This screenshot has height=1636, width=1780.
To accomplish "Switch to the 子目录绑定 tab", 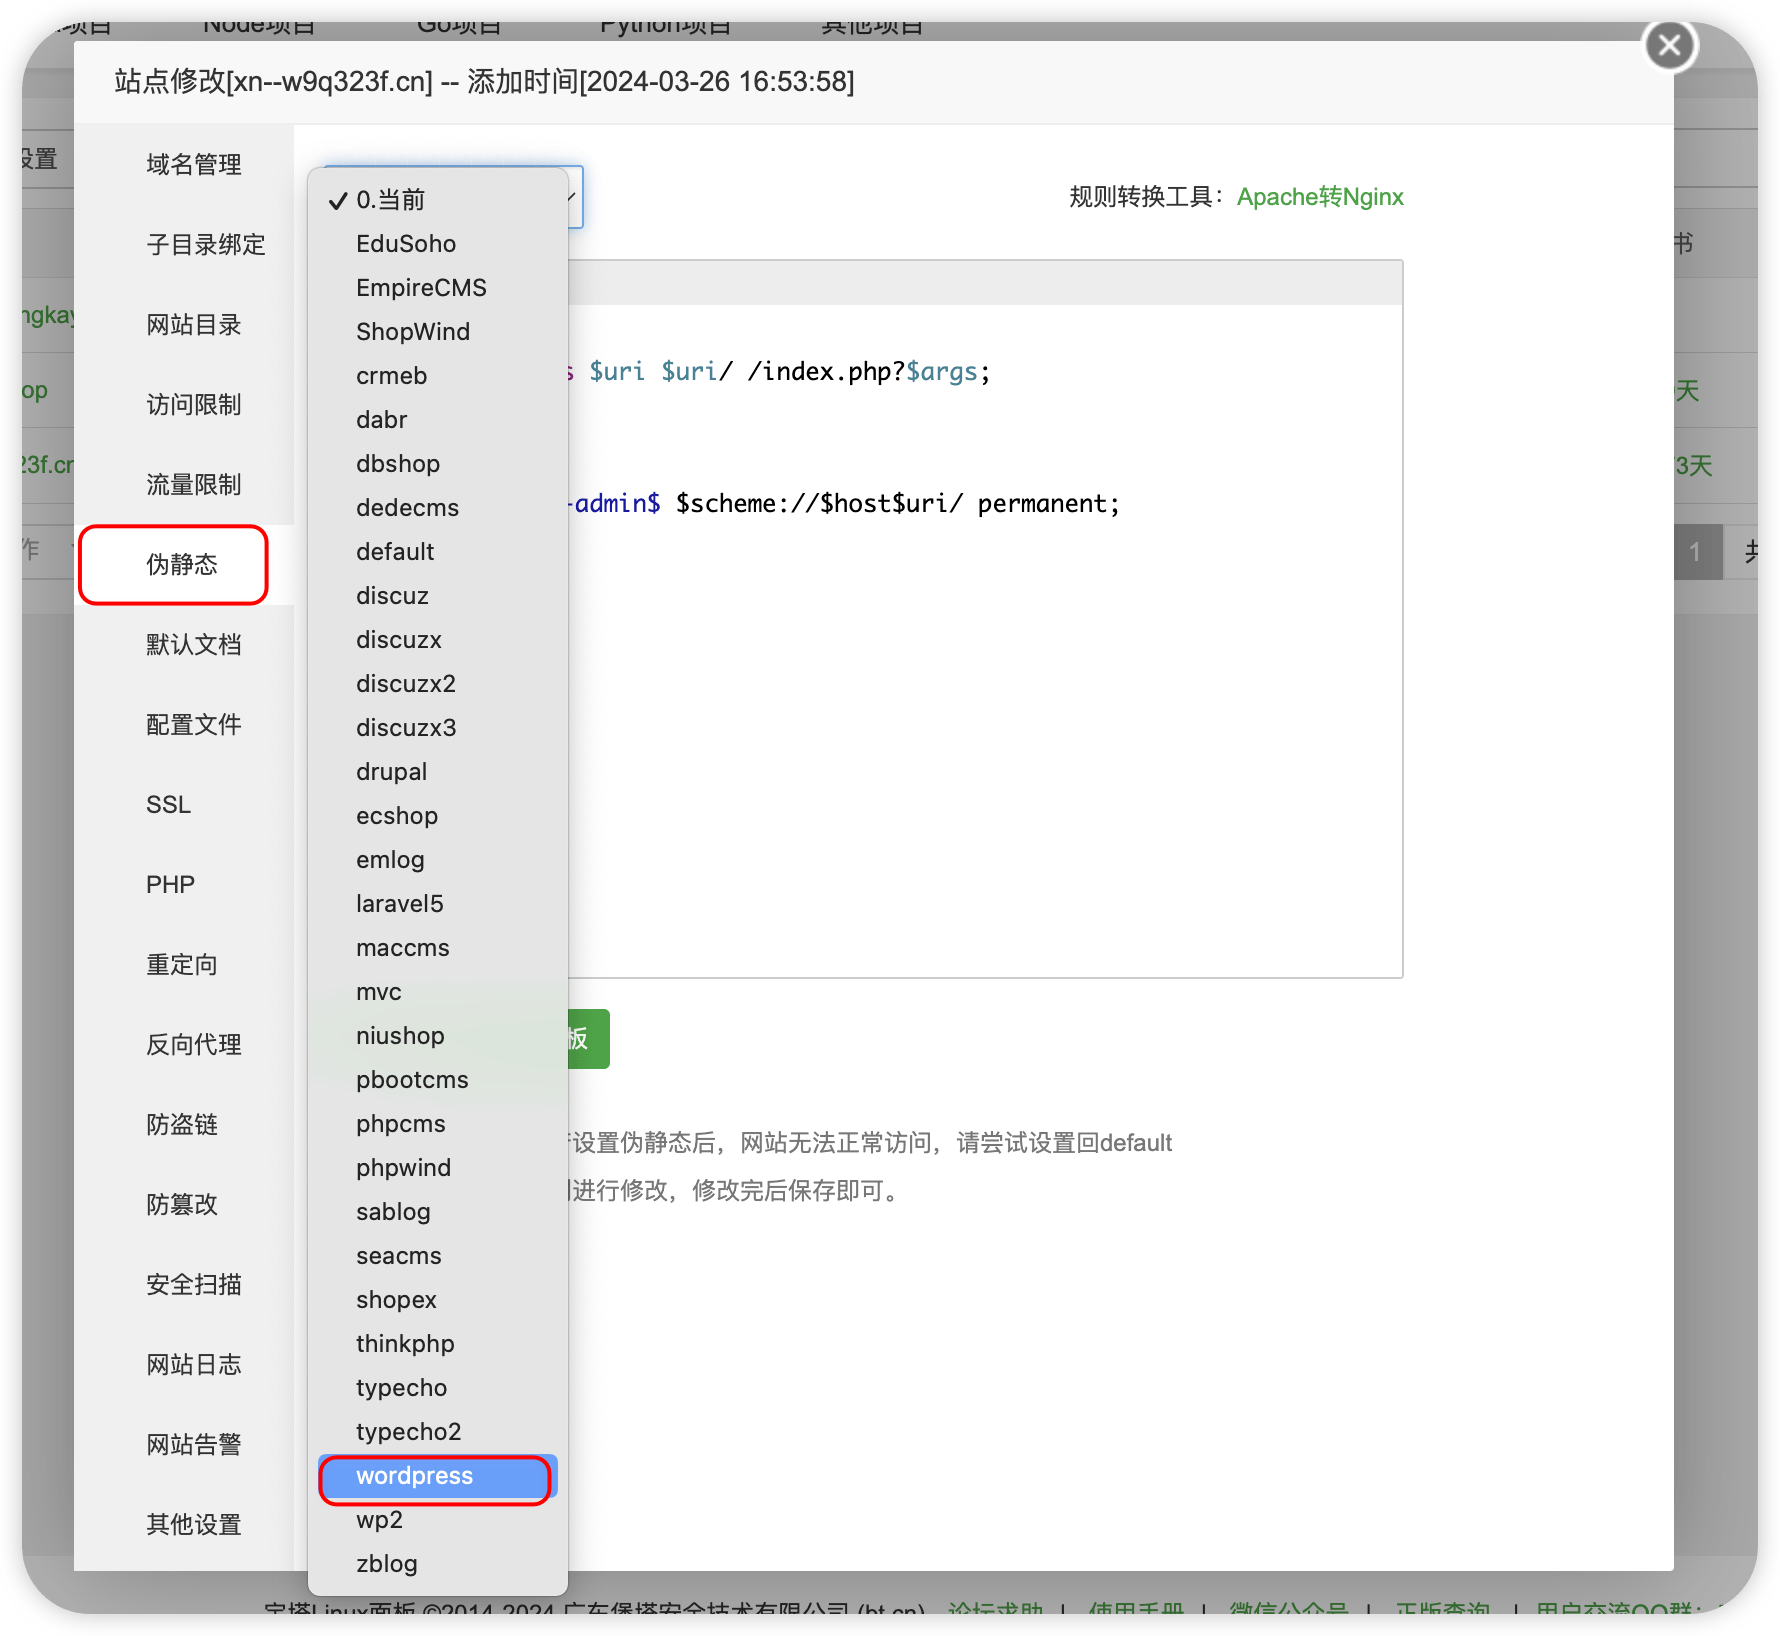I will [x=205, y=245].
